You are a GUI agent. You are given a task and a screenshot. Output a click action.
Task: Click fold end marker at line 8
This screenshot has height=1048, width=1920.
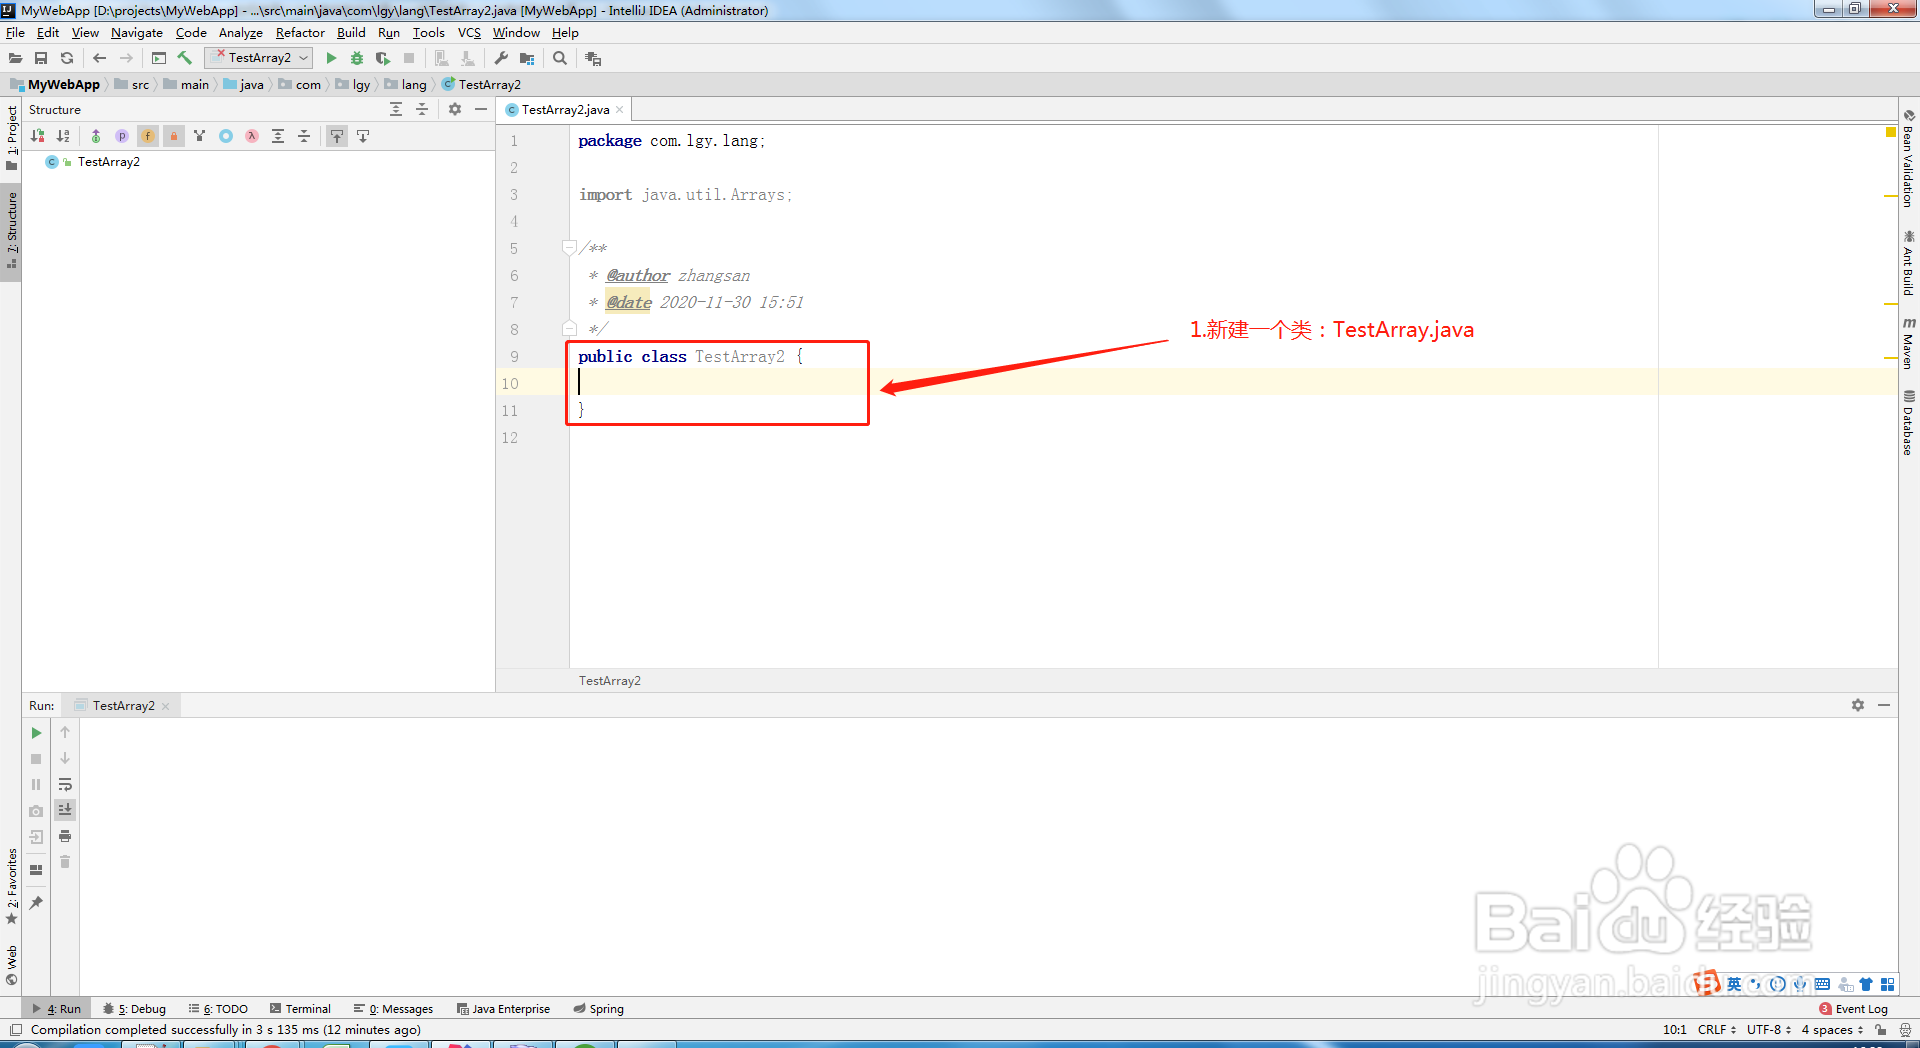click(x=569, y=328)
